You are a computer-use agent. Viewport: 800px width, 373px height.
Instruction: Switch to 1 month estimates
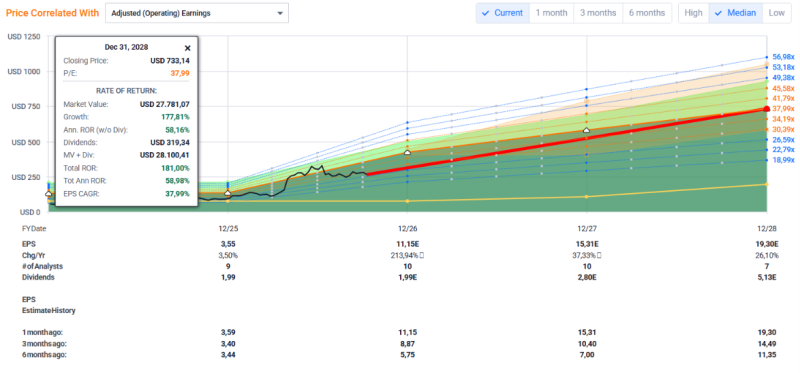pos(552,13)
